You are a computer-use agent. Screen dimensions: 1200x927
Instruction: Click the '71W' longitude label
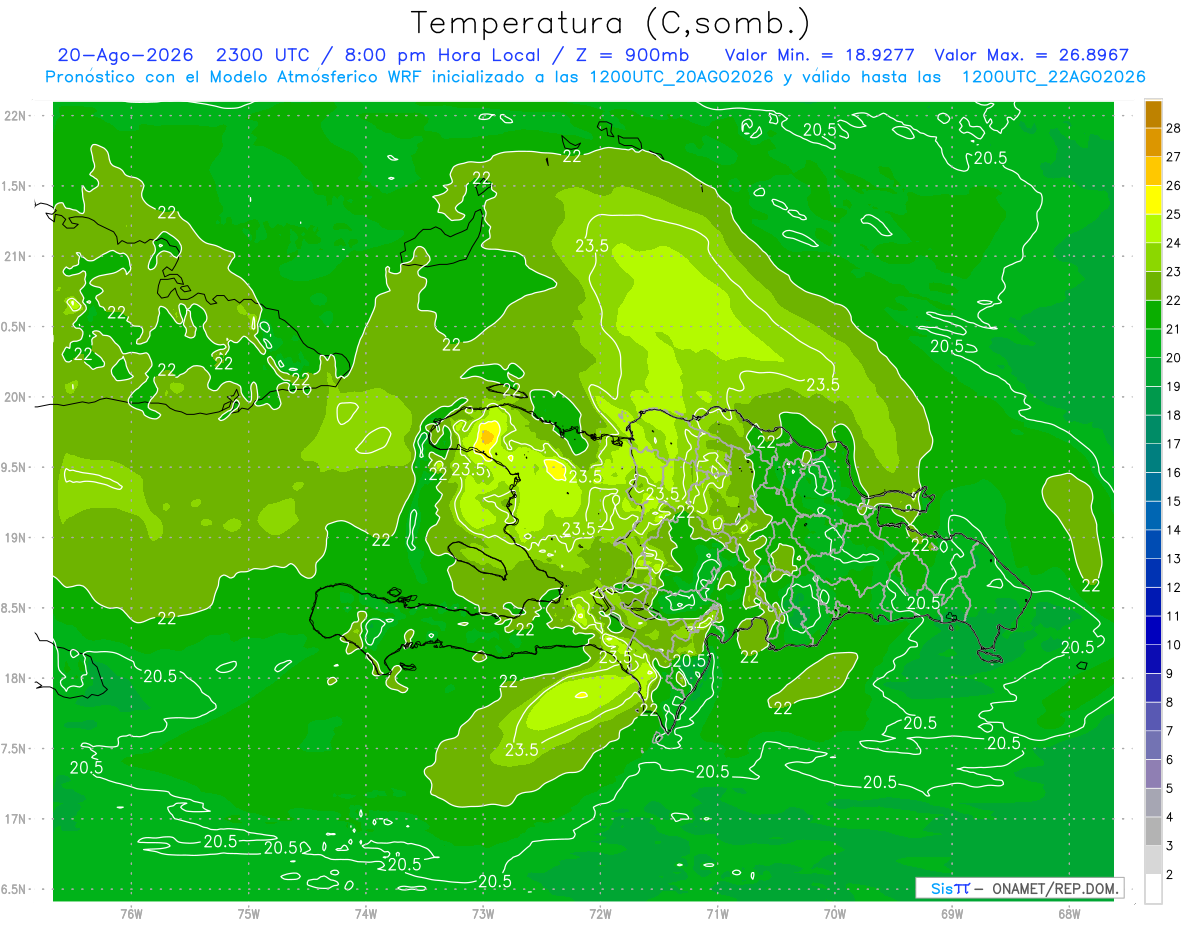click(717, 913)
